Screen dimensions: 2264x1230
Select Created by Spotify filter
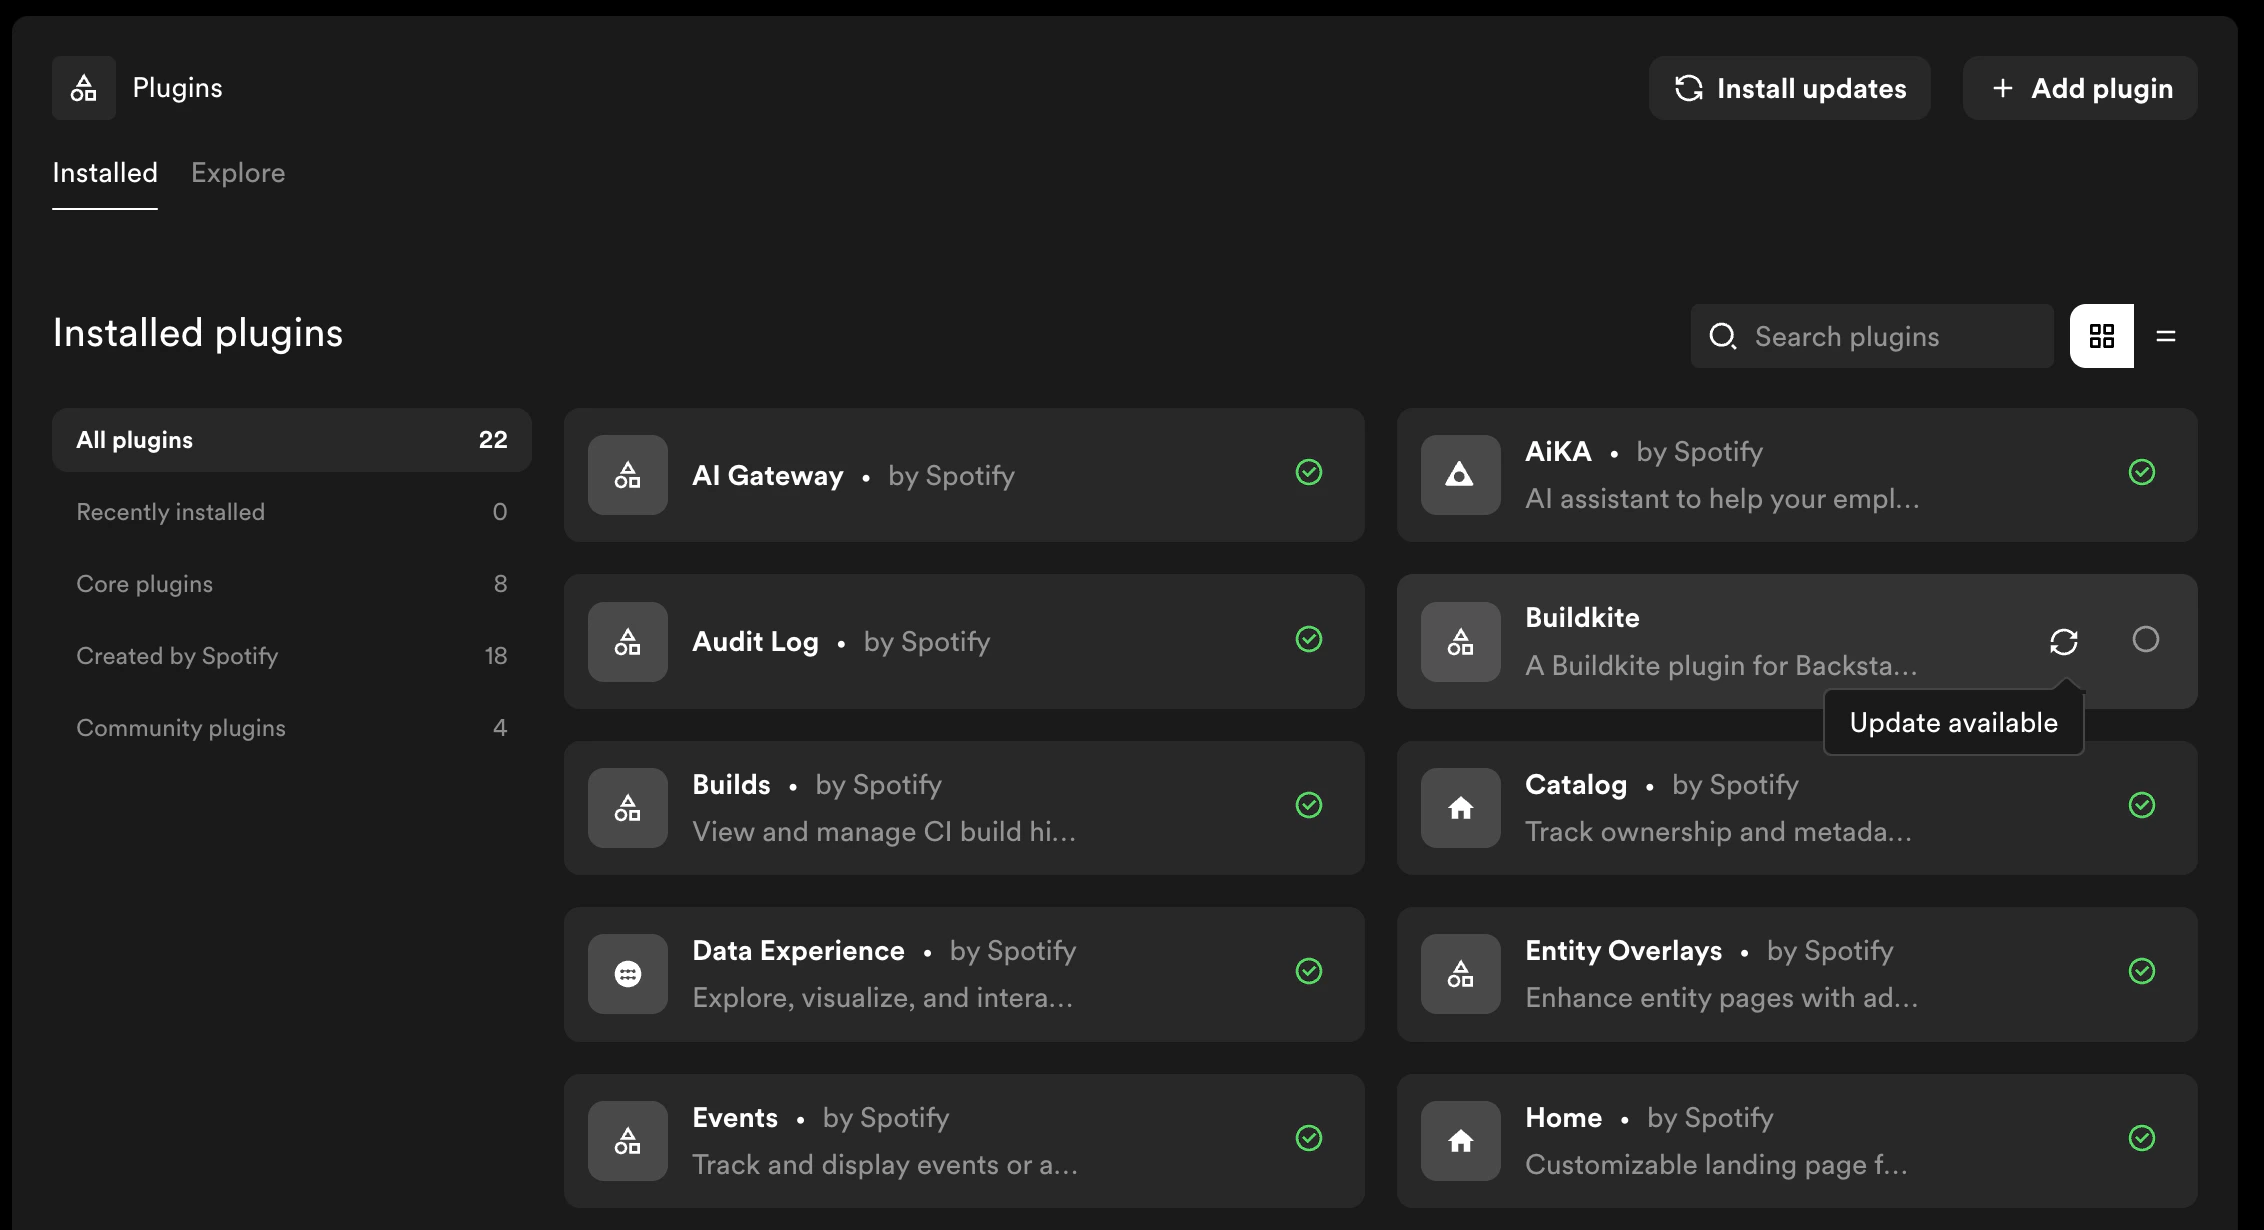pyautogui.click(x=292, y=656)
